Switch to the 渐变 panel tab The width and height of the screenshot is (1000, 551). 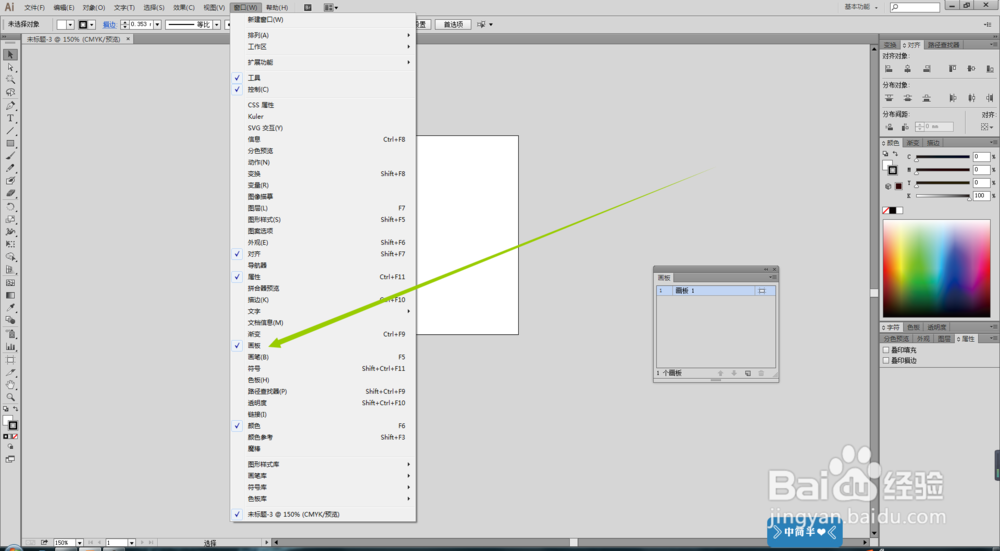(913, 143)
